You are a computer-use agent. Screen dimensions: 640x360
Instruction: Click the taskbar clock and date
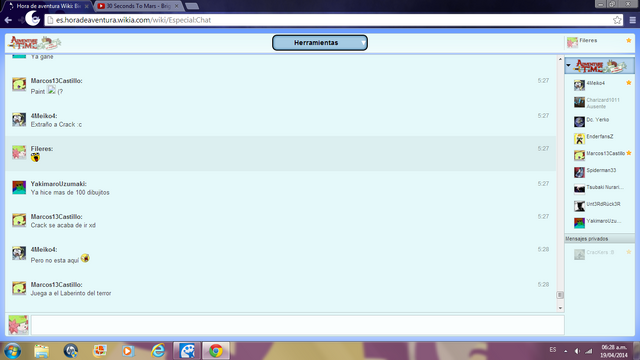pyautogui.click(x=613, y=351)
